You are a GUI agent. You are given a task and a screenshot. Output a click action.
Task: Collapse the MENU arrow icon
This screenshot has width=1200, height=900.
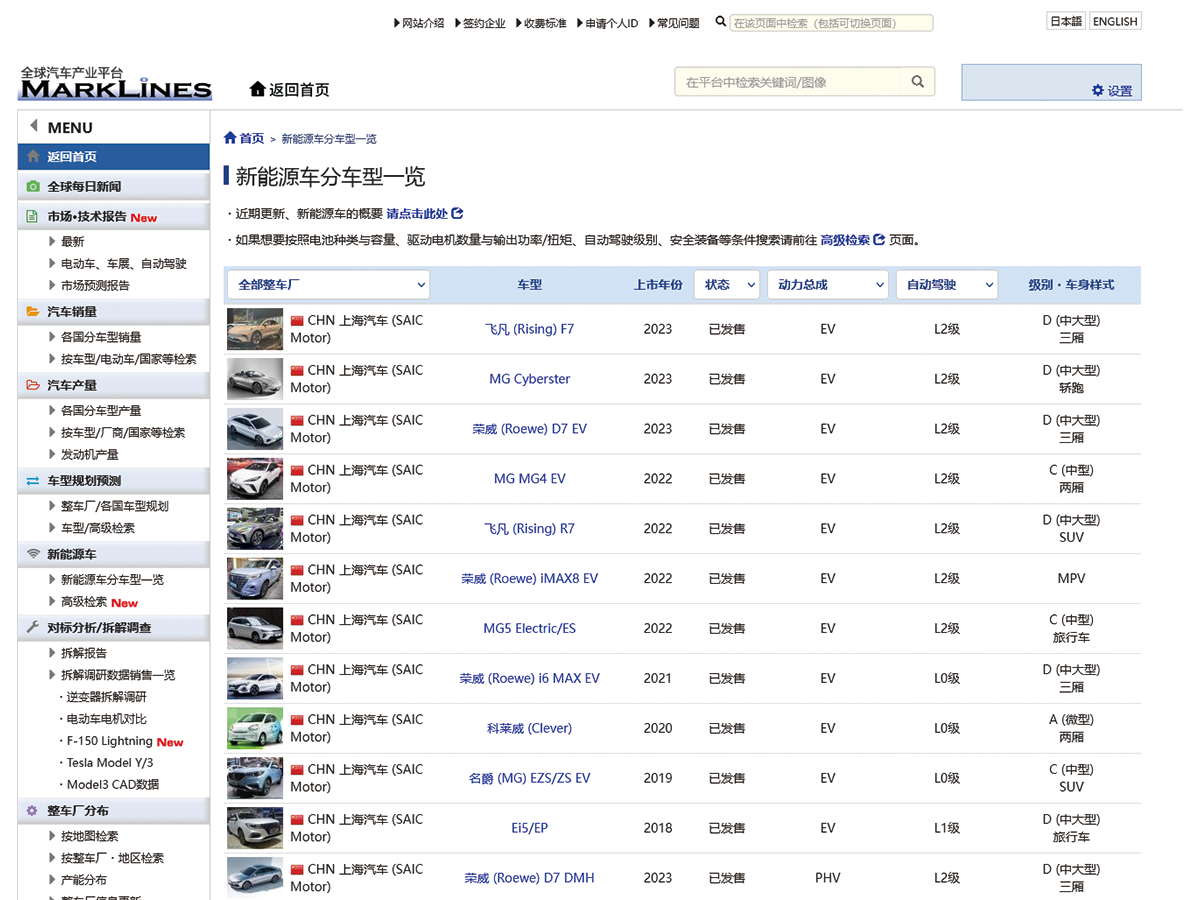point(33,127)
